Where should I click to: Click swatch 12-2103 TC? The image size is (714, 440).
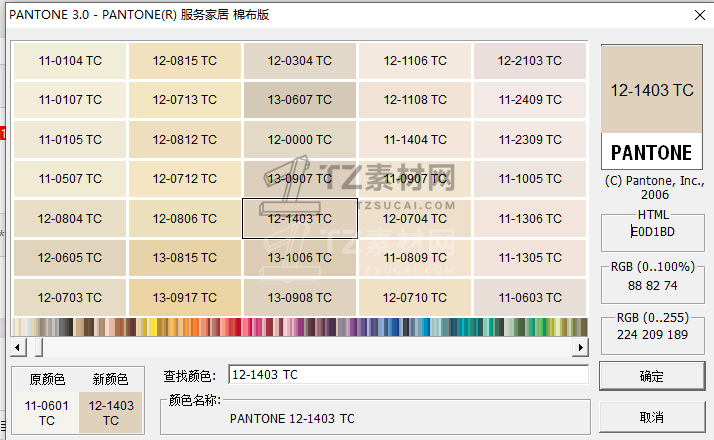coord(530,61)
